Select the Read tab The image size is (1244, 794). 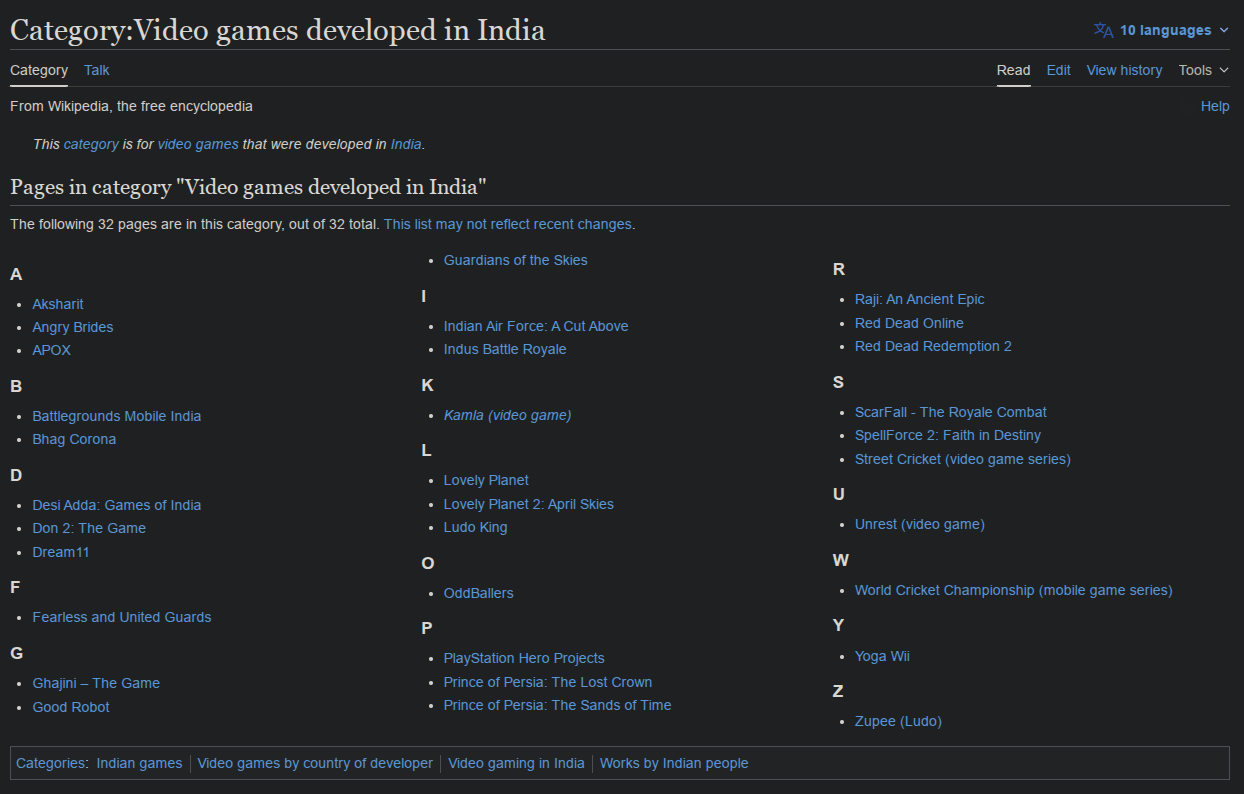point(1013,70)
